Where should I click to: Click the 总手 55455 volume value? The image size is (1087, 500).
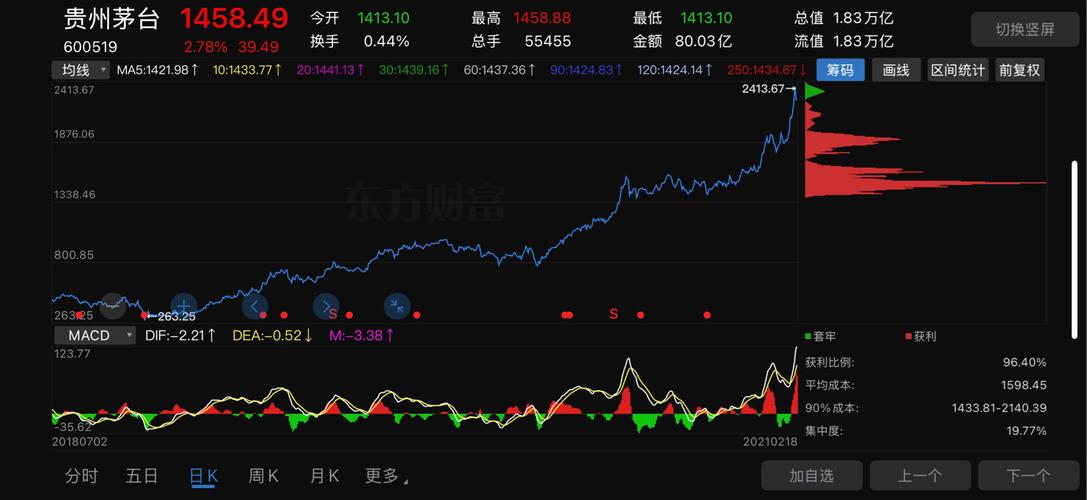[x=548, y=42]
